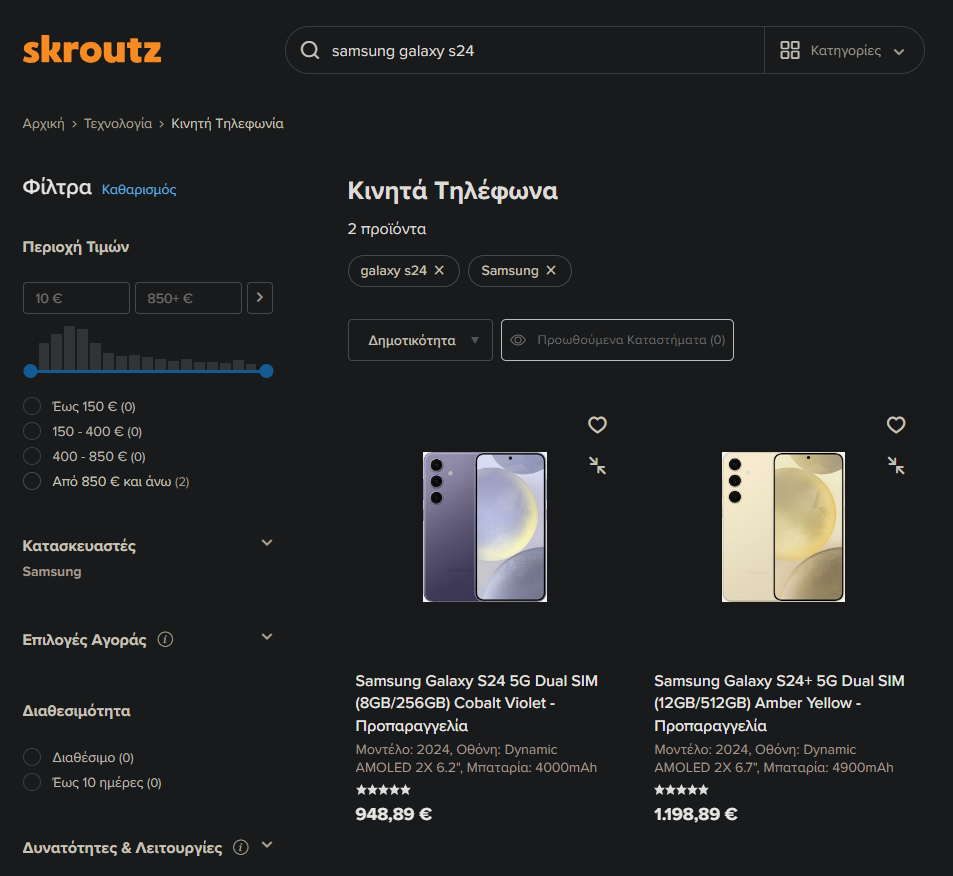Open the Amber Yellow phone image
Image resolution: width=953 pixels, height=876 pixels.
click(783, 526)
